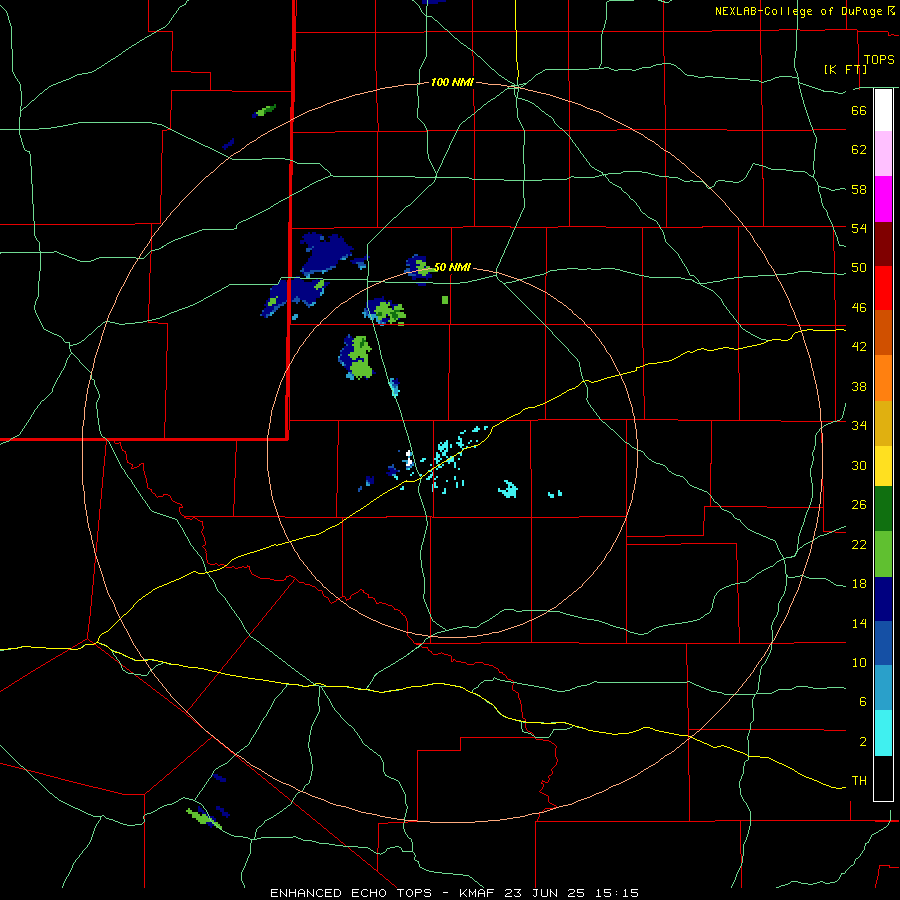Pick the light orange legend swatch
The width and height of the screenshot is (900, 900).
click(883, 378)
